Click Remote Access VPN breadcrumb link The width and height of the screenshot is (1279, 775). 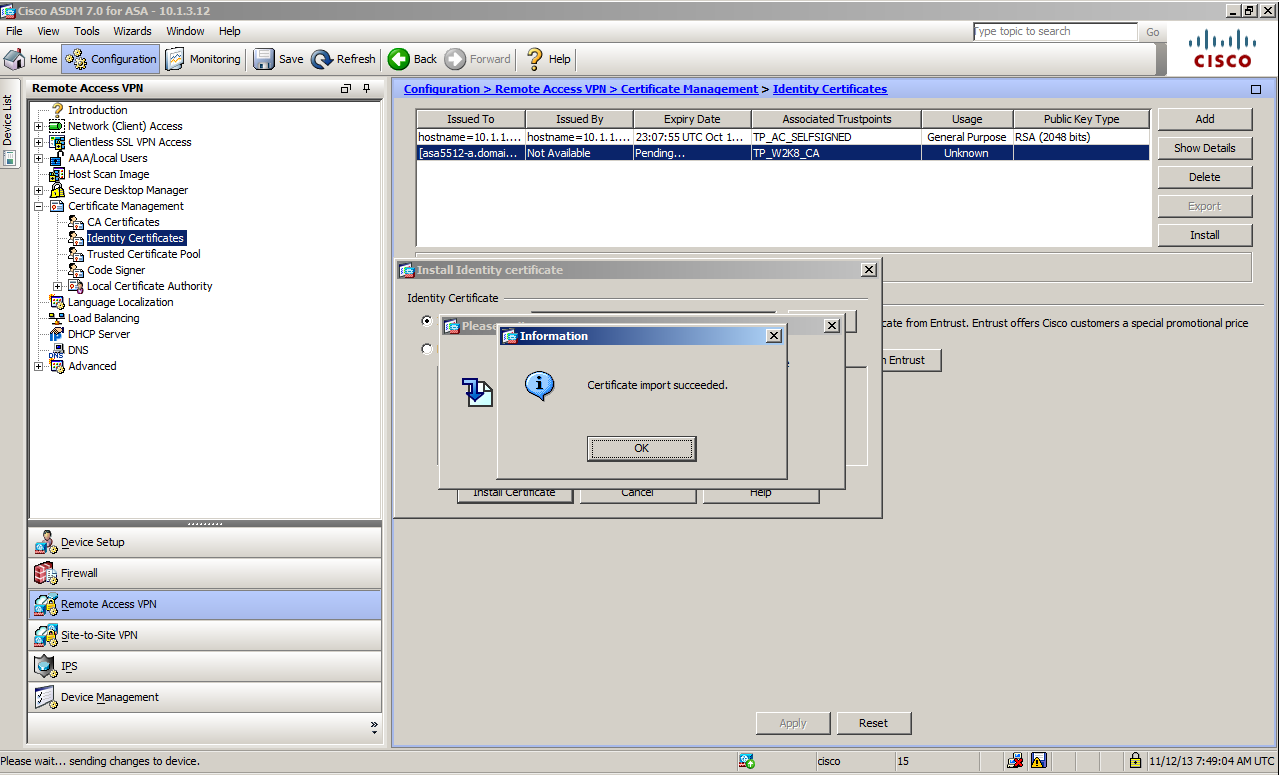551,89
